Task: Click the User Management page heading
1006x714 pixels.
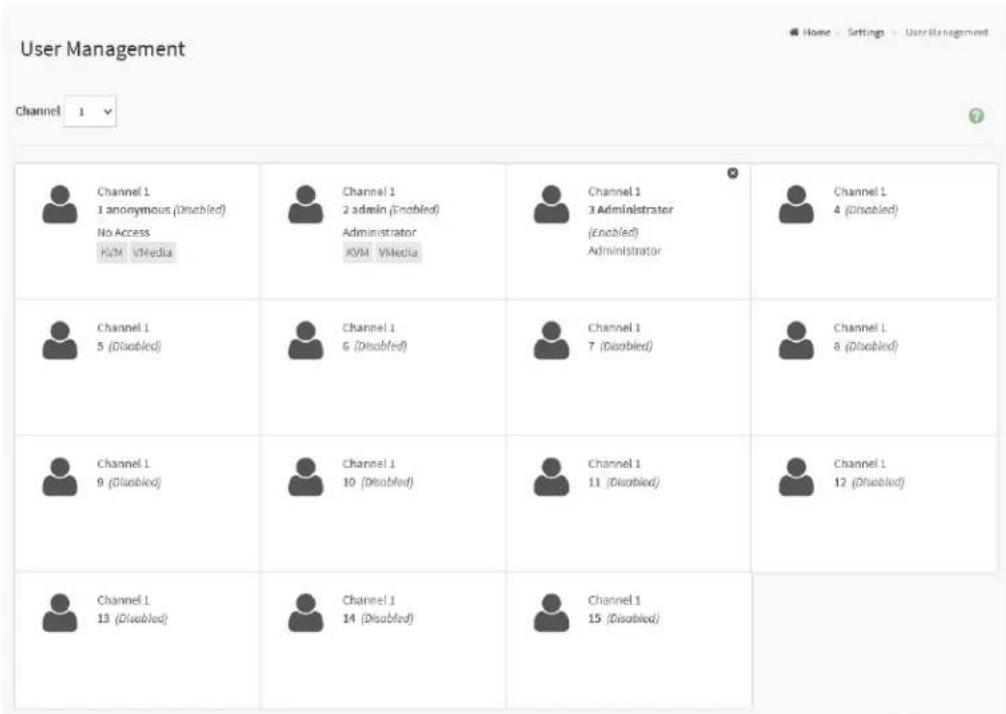Action: point(103,49)
